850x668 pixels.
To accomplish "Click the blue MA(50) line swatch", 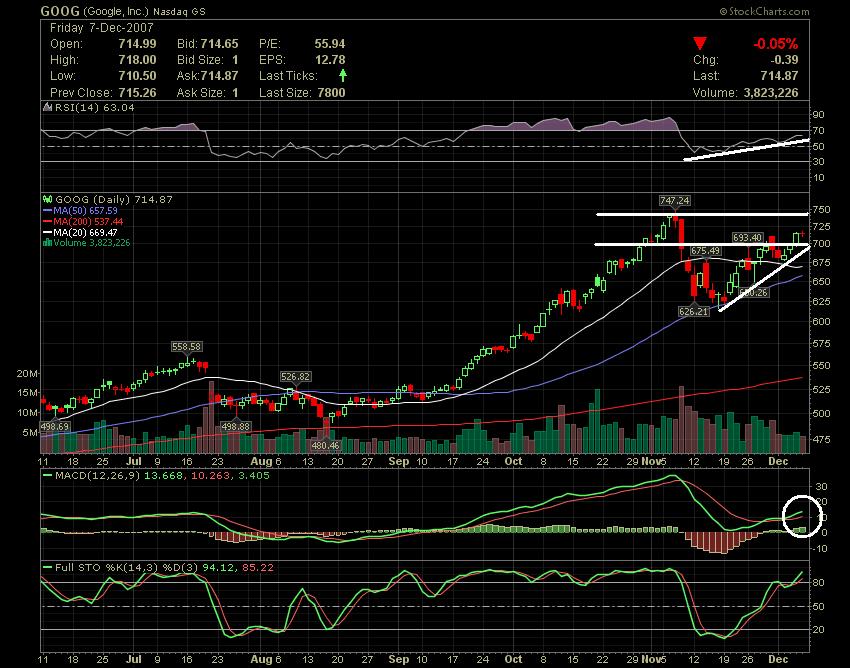I will [47, 210].
